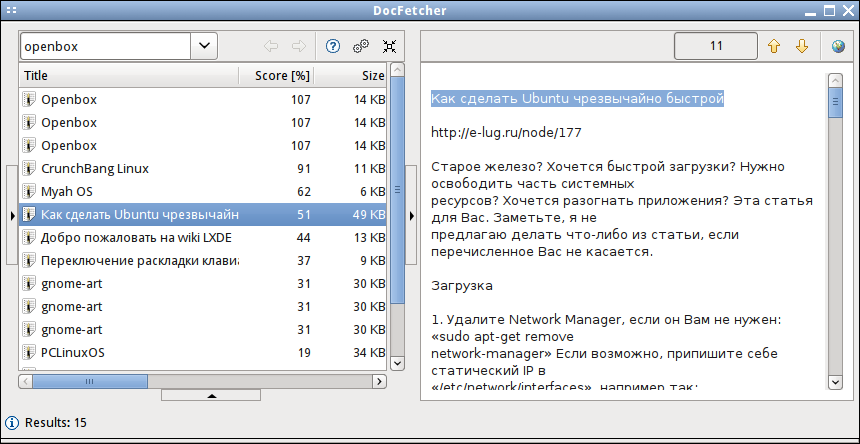Select the CrunchBang Linux result
The height and width of the screenshot is (444, 860).
pyautogui.click(x=203, y=168)
